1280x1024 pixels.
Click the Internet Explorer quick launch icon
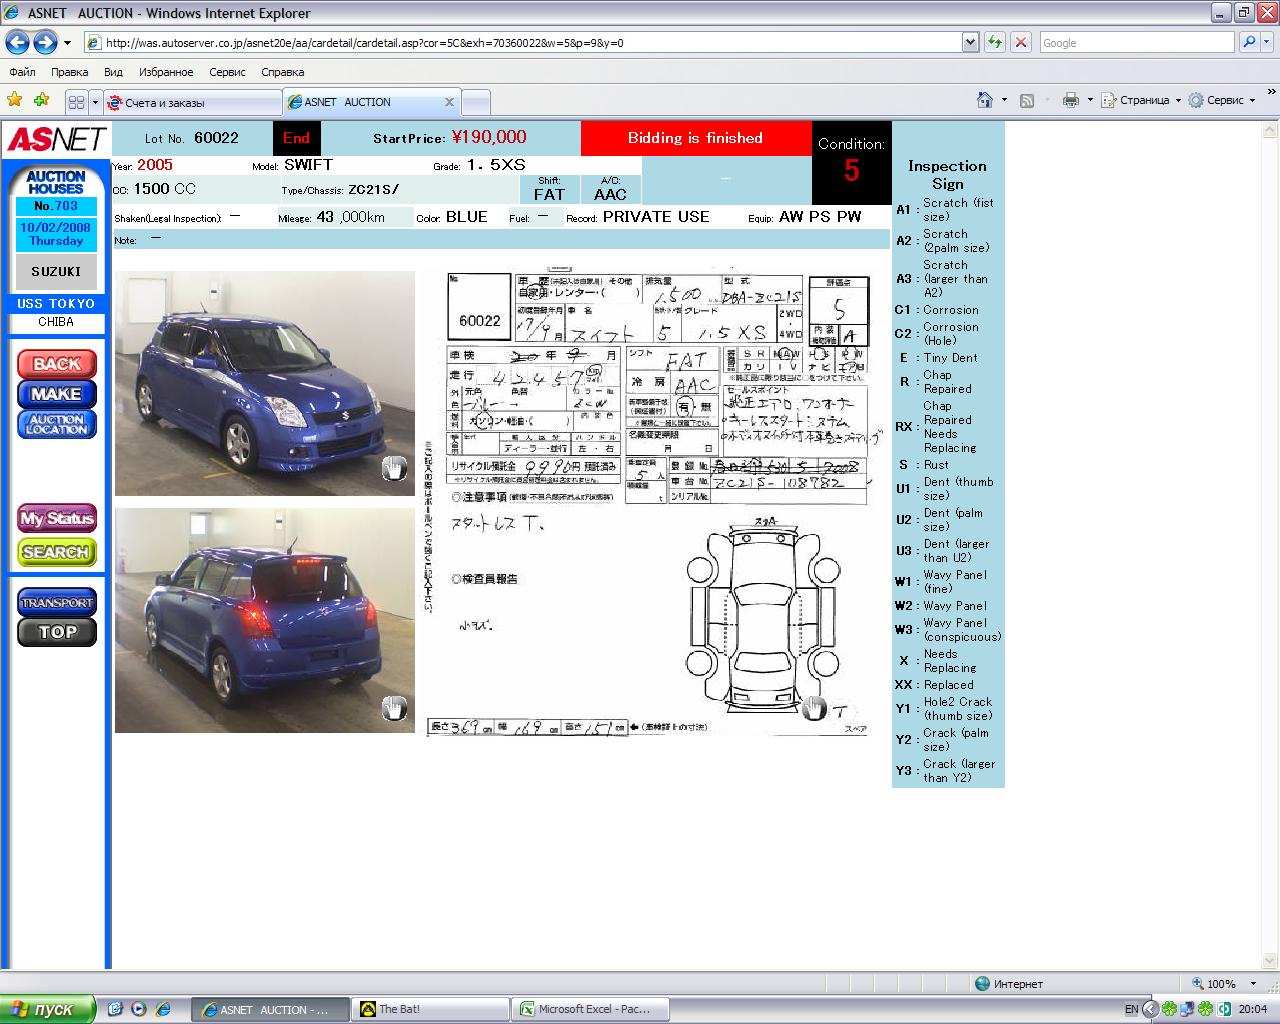[163, 1009]
